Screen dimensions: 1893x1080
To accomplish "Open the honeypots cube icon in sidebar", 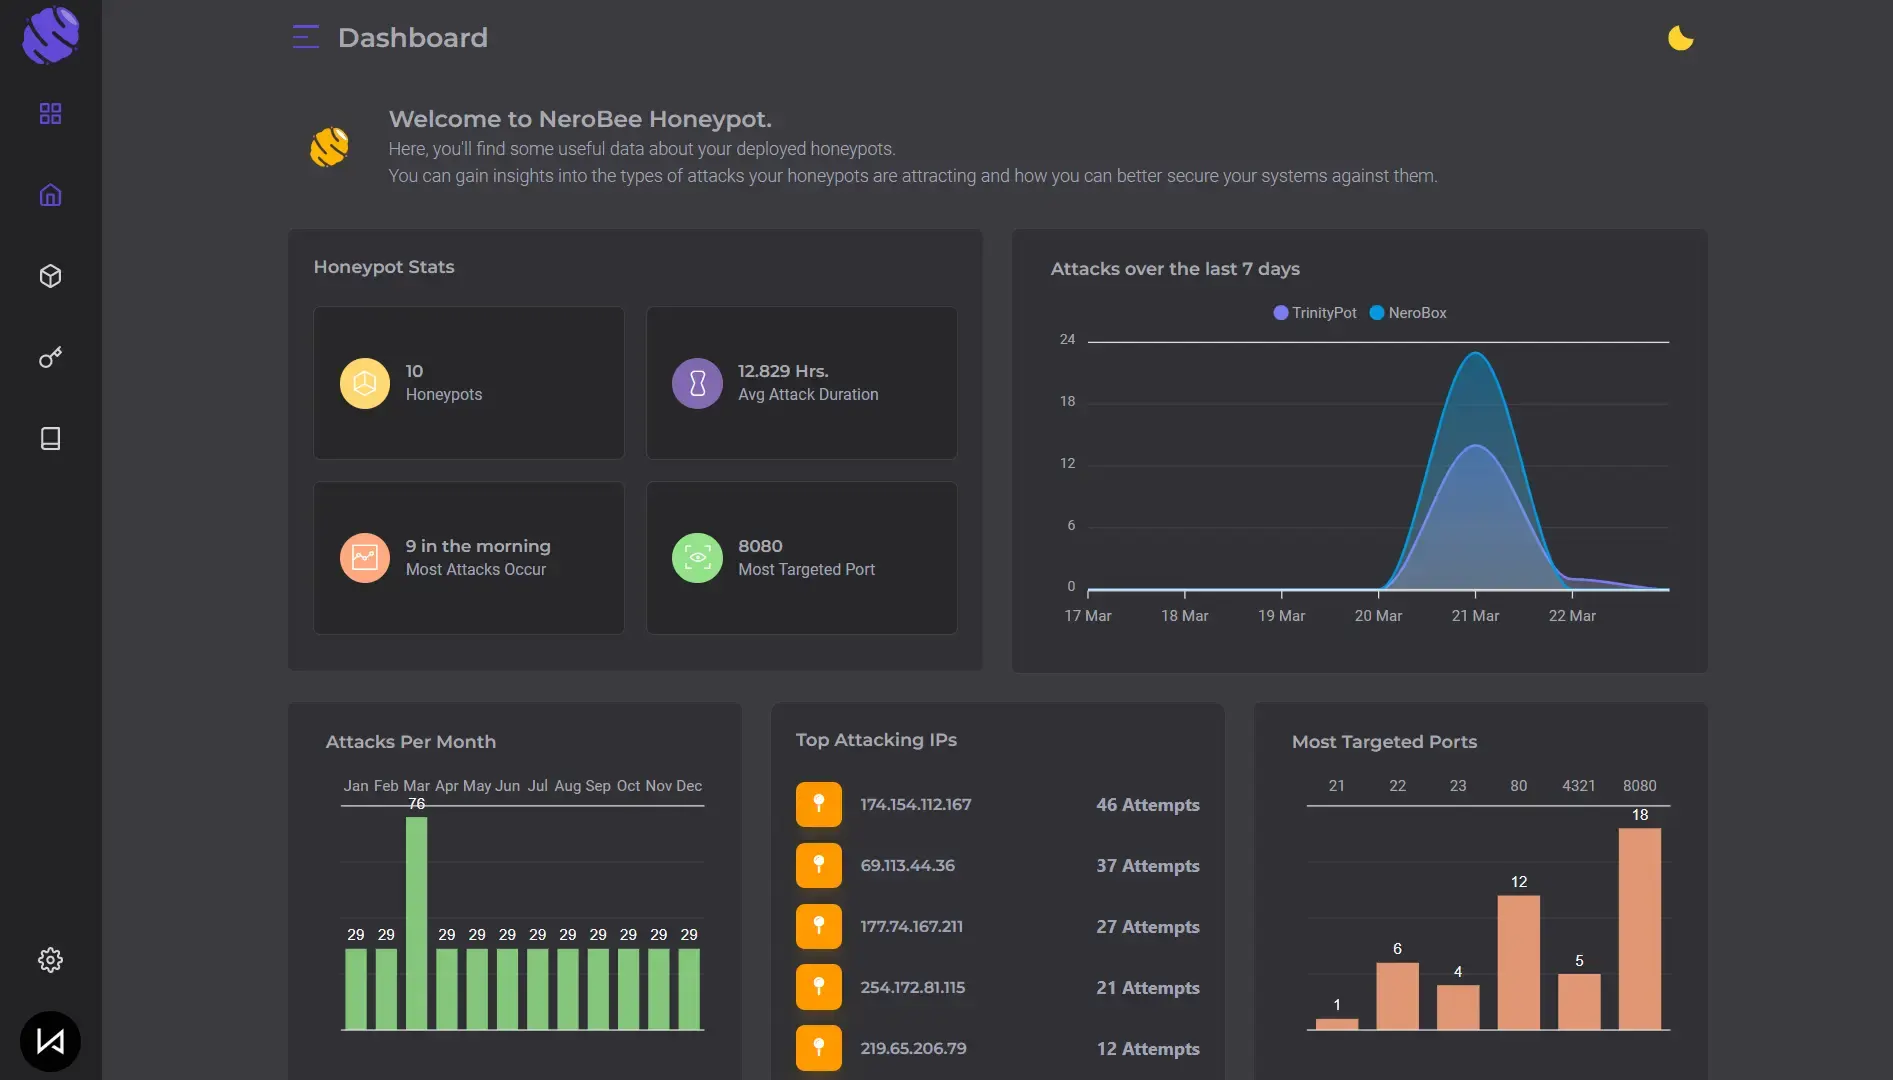I will tap(50, 276).
